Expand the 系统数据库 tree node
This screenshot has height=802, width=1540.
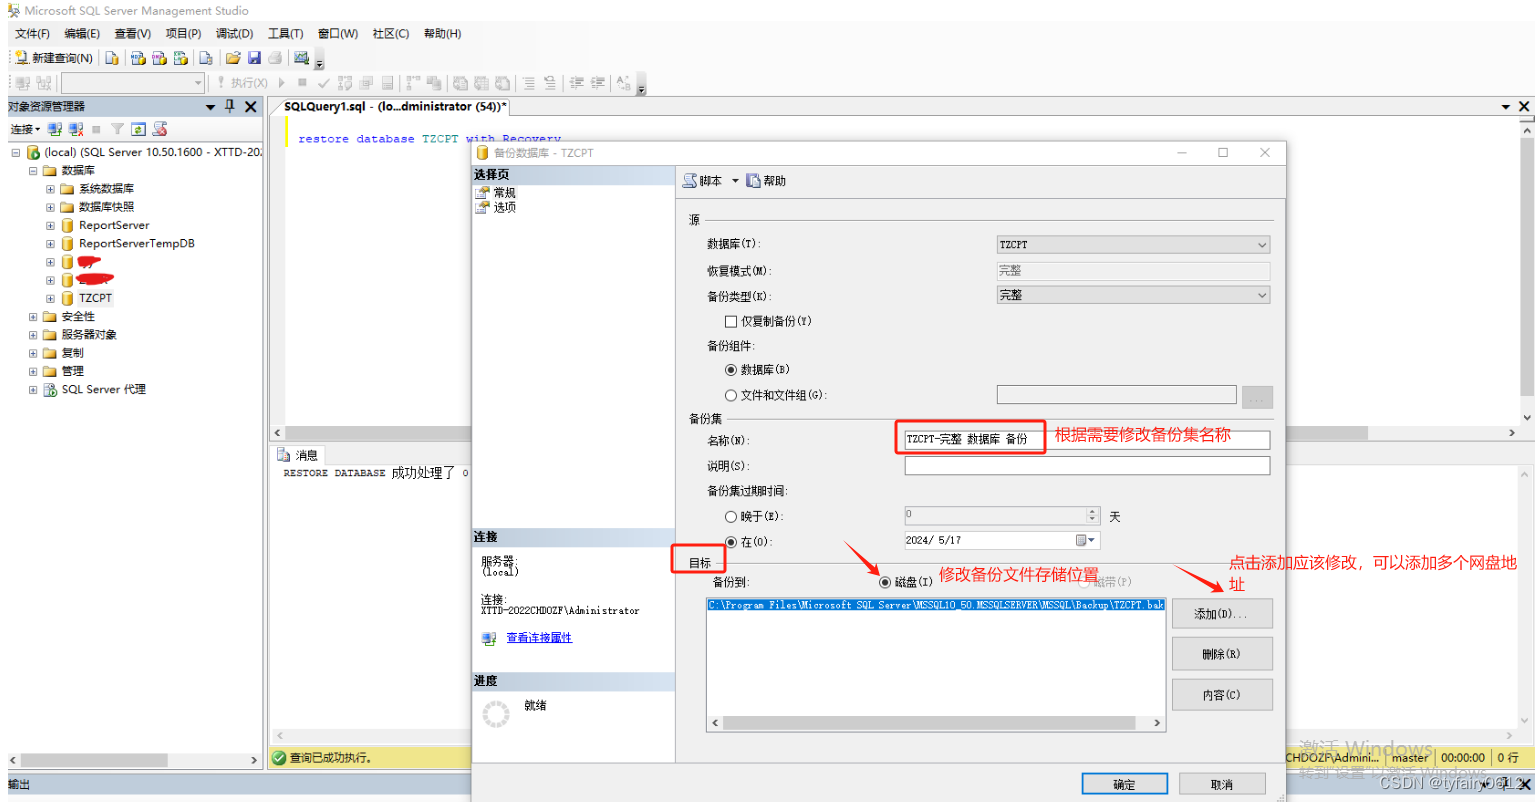click(x=50, y=189)
